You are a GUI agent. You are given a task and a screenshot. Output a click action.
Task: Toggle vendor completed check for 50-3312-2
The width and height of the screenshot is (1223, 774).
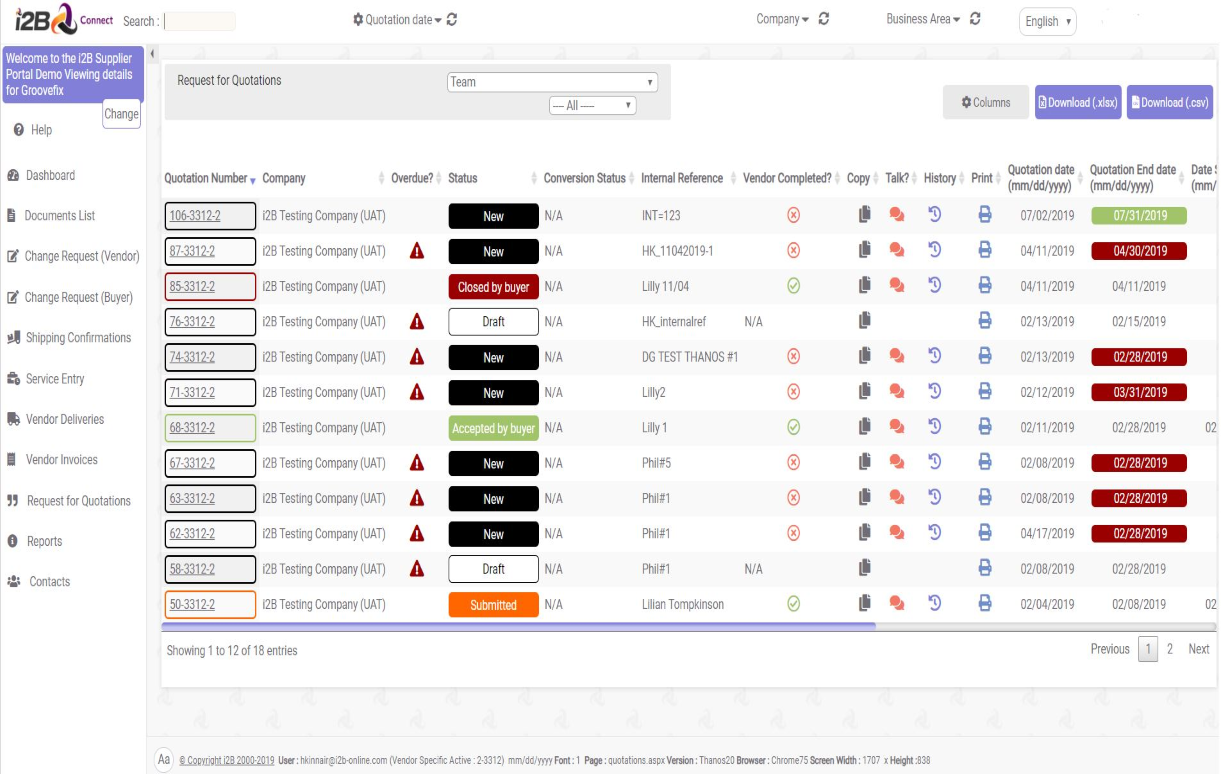(793, 603)
